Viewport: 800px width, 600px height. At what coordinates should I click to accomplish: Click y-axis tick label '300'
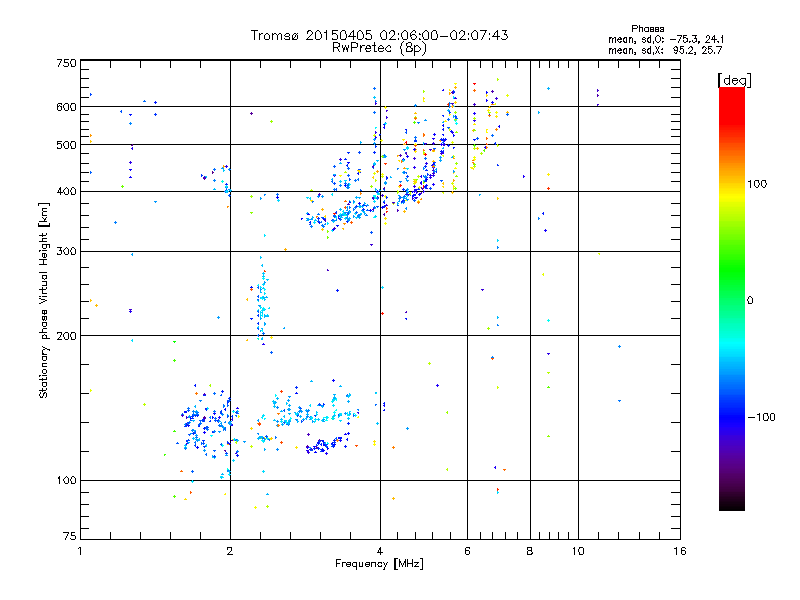66,252
